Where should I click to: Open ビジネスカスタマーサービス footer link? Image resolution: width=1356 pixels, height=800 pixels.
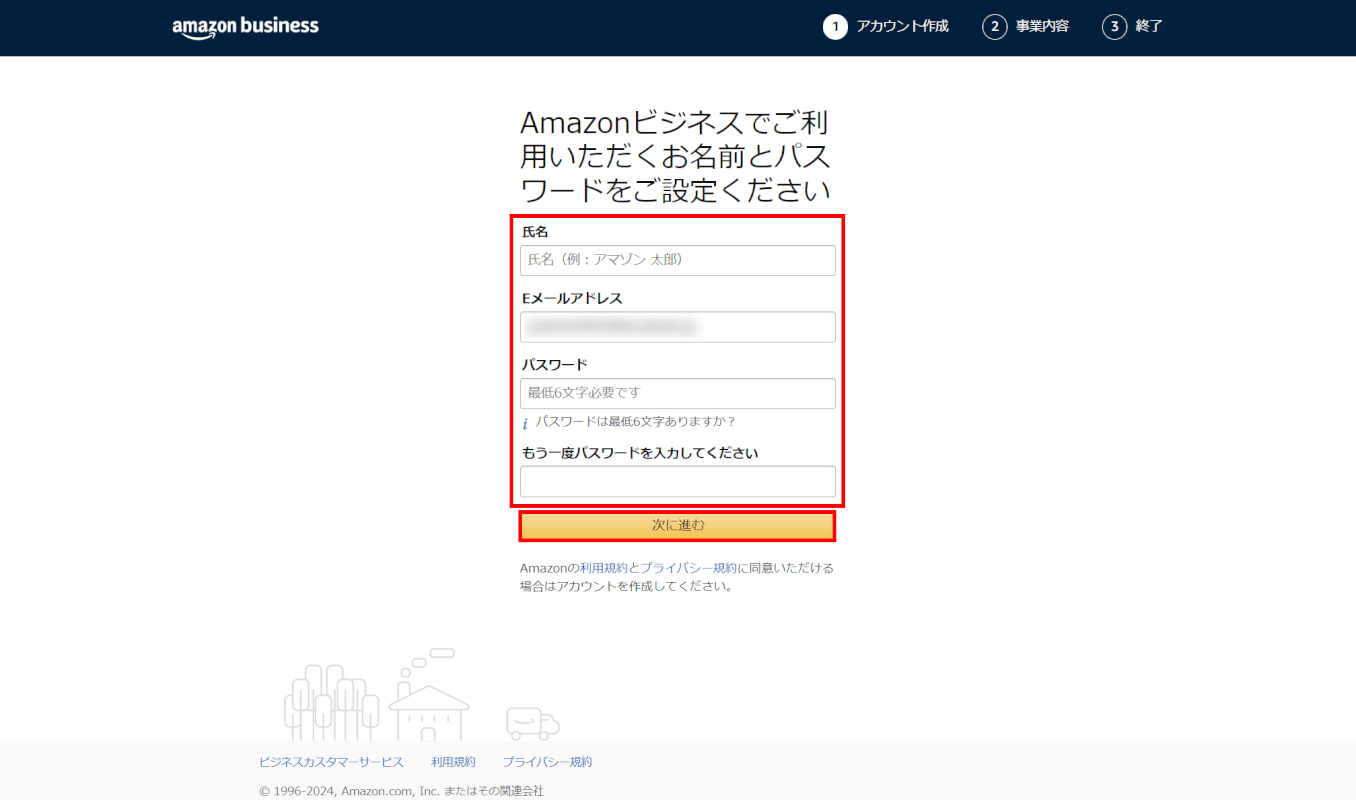pyautogui.click(x=331, y=762)
